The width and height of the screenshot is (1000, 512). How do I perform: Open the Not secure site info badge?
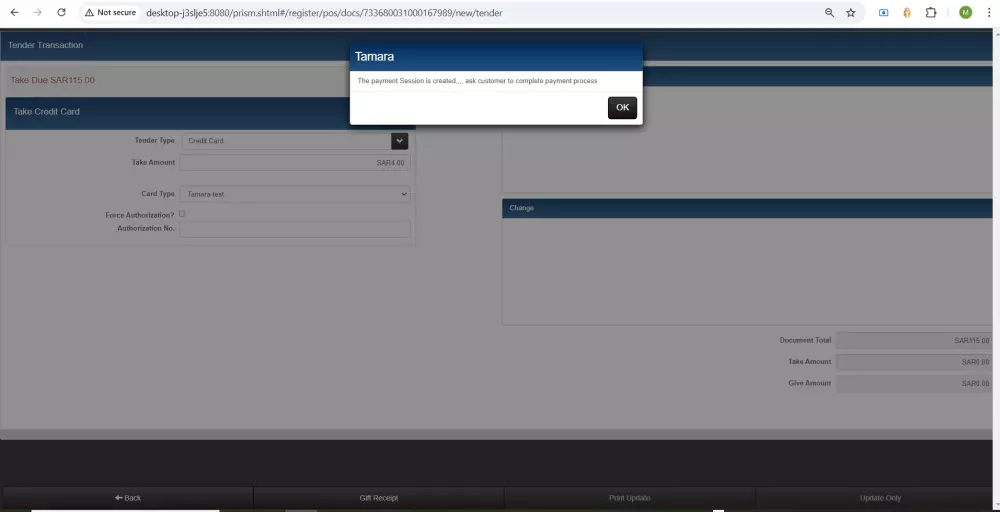point(110,13)
